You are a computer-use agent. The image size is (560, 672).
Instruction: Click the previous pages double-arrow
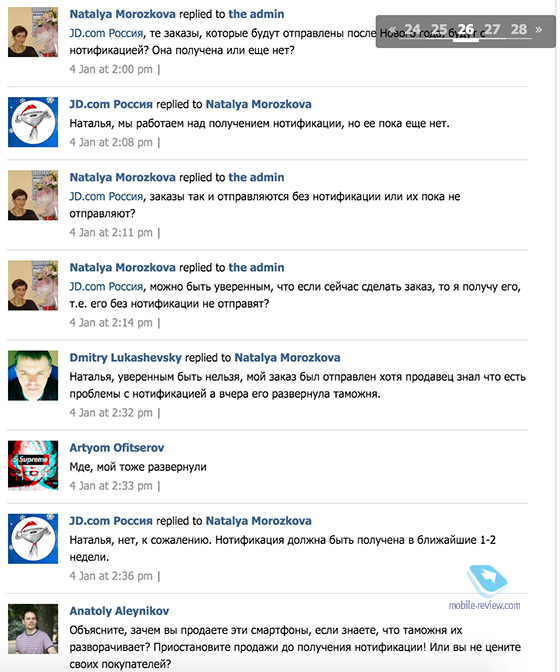[x=392, y=30]
